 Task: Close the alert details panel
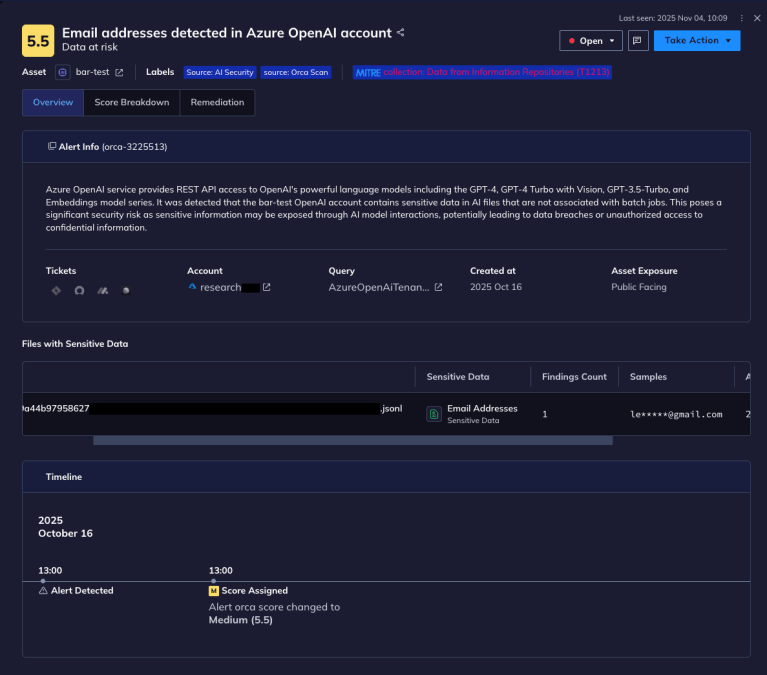click(756, 18)
